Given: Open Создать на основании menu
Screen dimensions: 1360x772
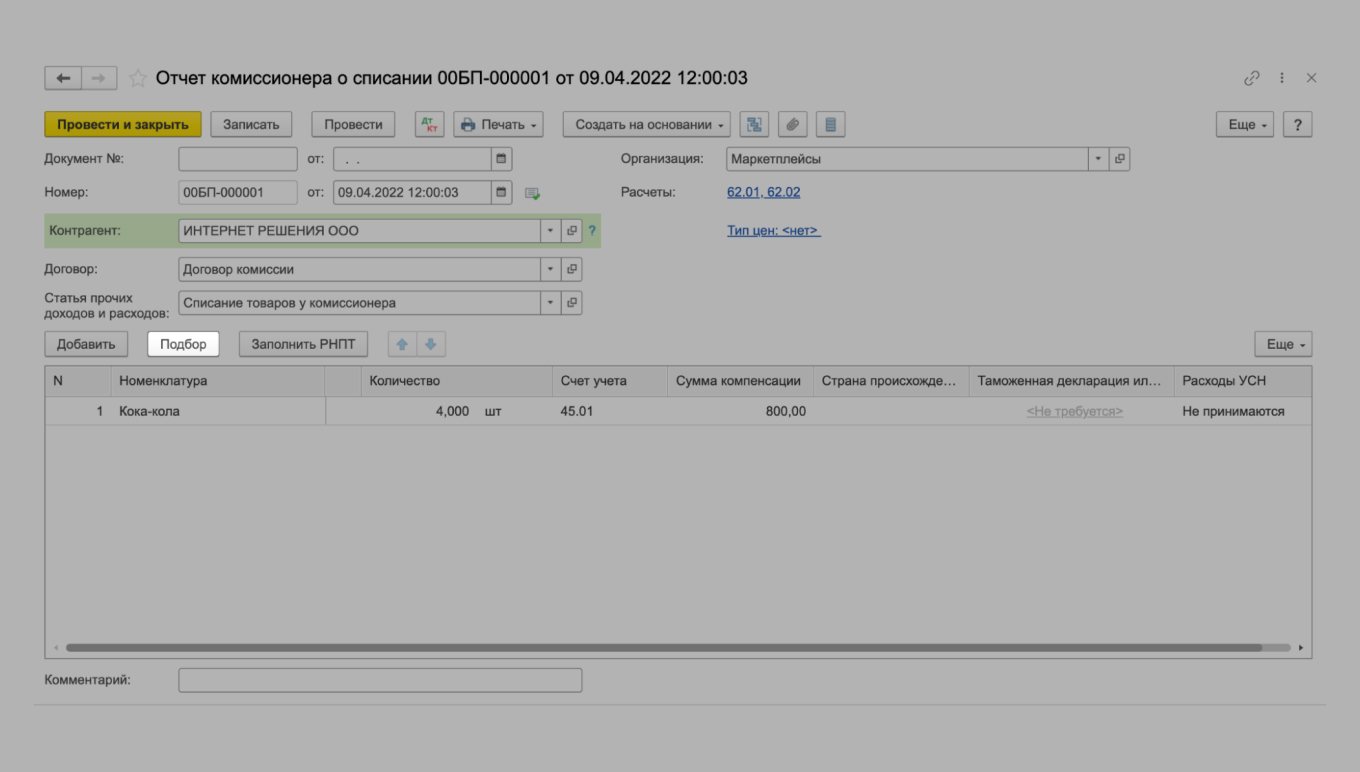Looking at the screenshot, I should pyautogui.click(x=646, y=125).
